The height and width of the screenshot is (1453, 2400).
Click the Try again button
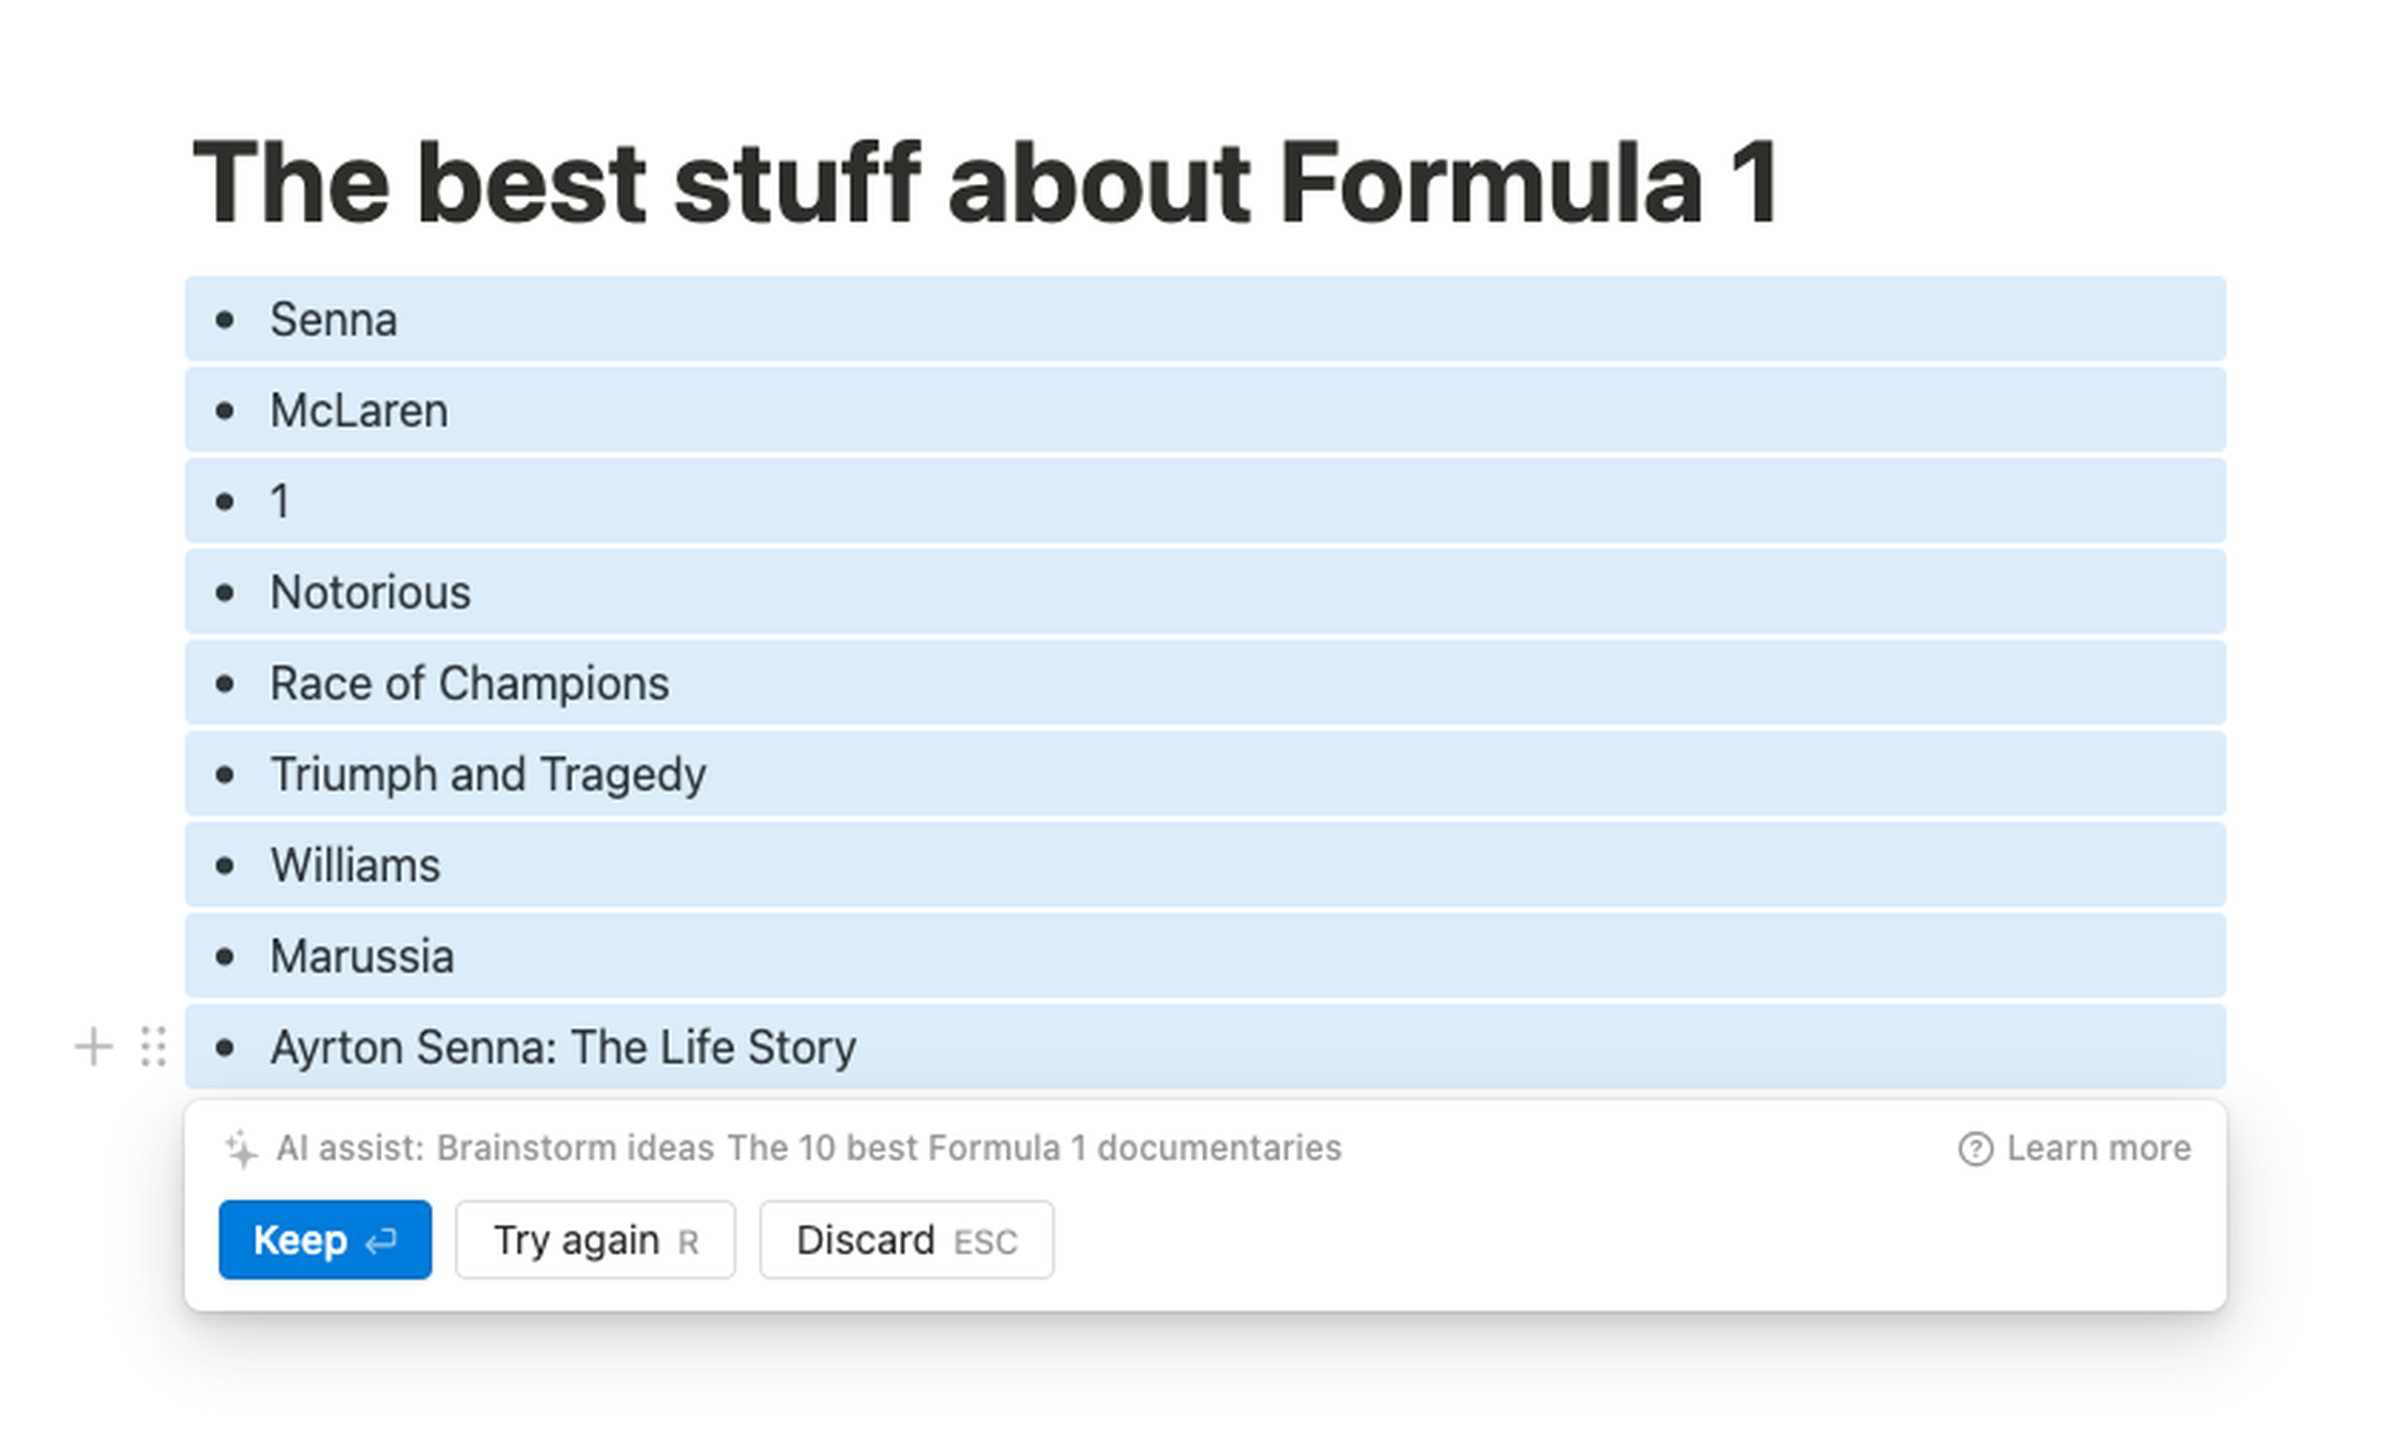click(595, 1240)
